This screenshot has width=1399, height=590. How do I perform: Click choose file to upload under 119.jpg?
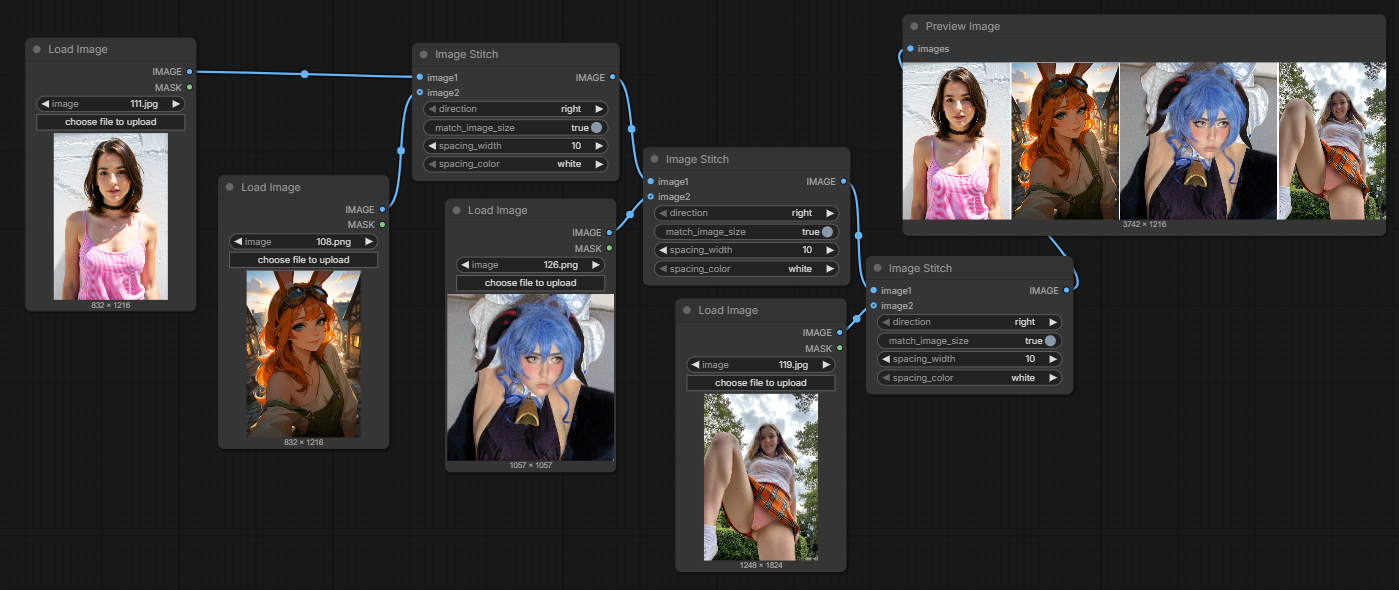click(x=761, y=383)
